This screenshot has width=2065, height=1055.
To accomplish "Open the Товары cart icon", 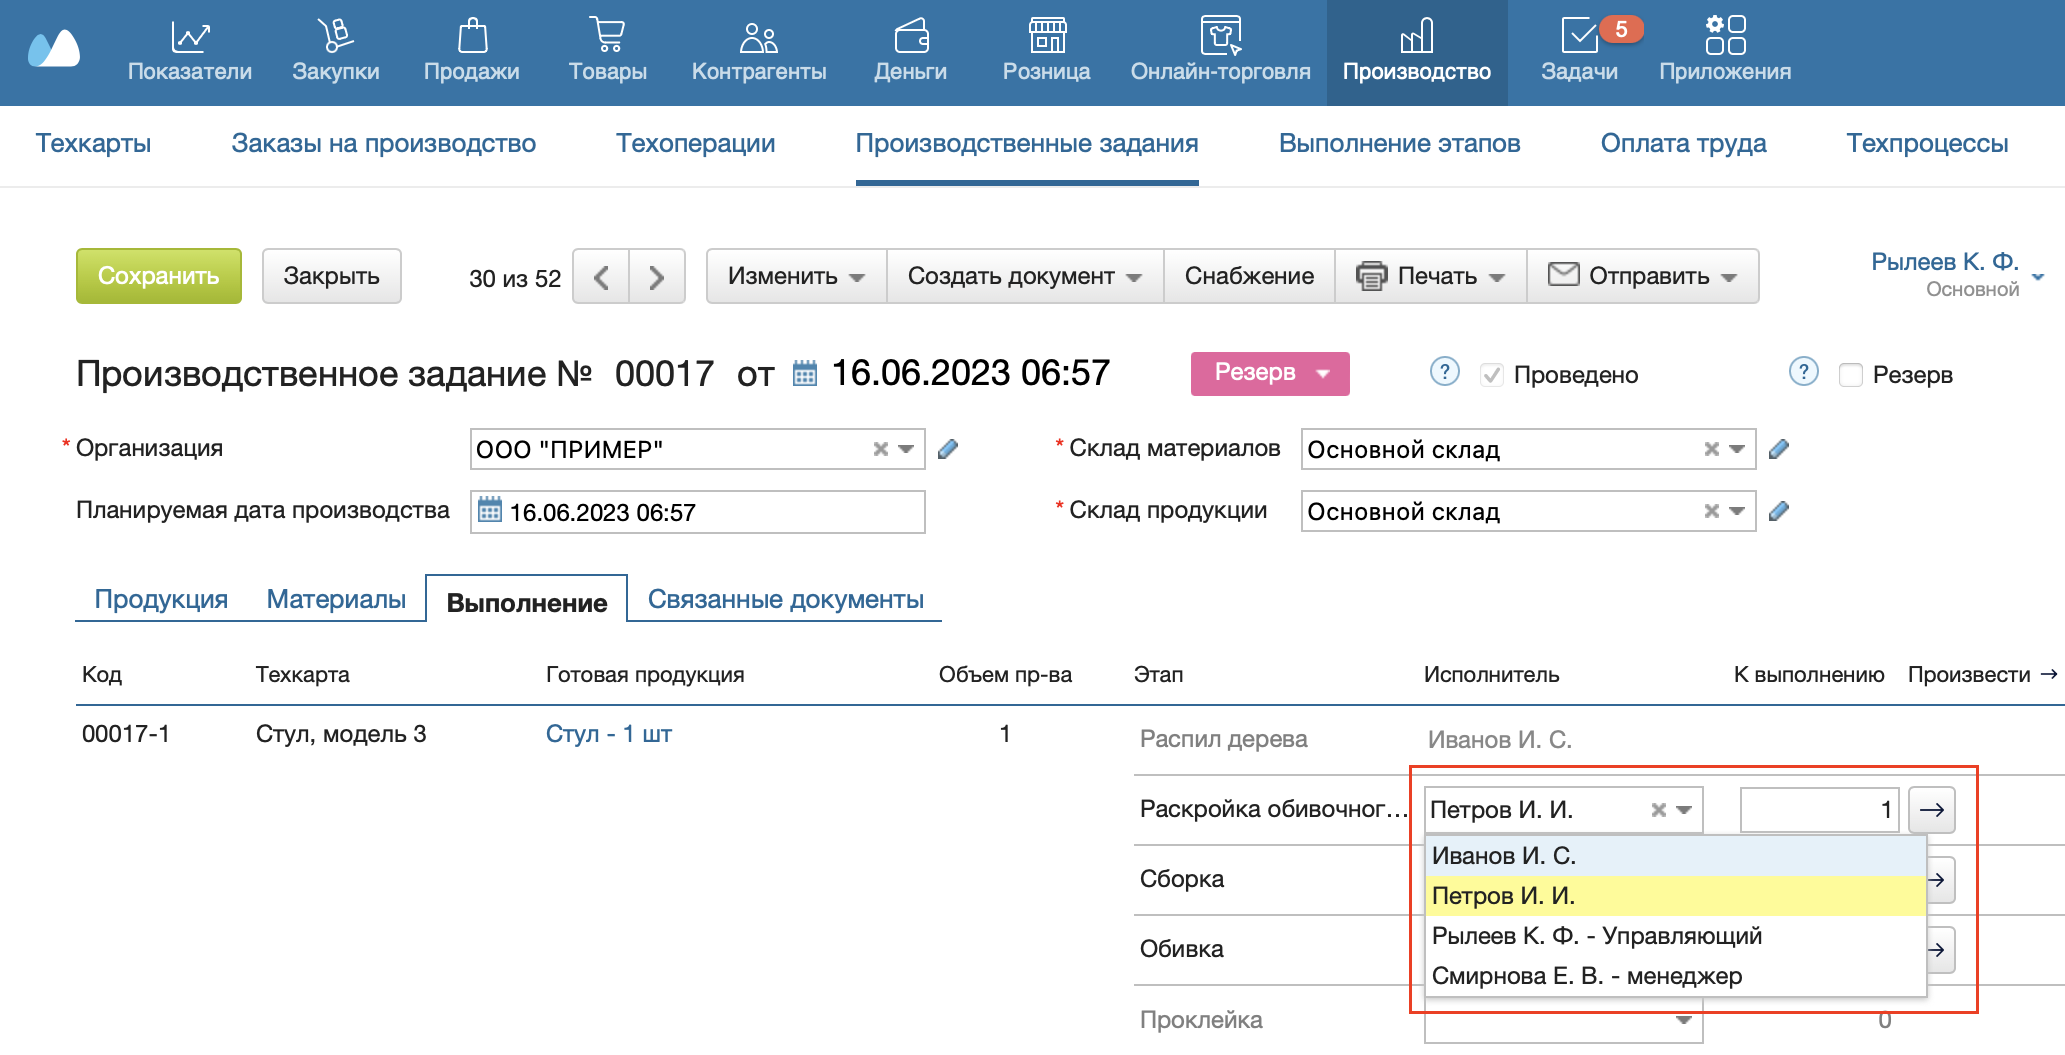I will [607, 36].
